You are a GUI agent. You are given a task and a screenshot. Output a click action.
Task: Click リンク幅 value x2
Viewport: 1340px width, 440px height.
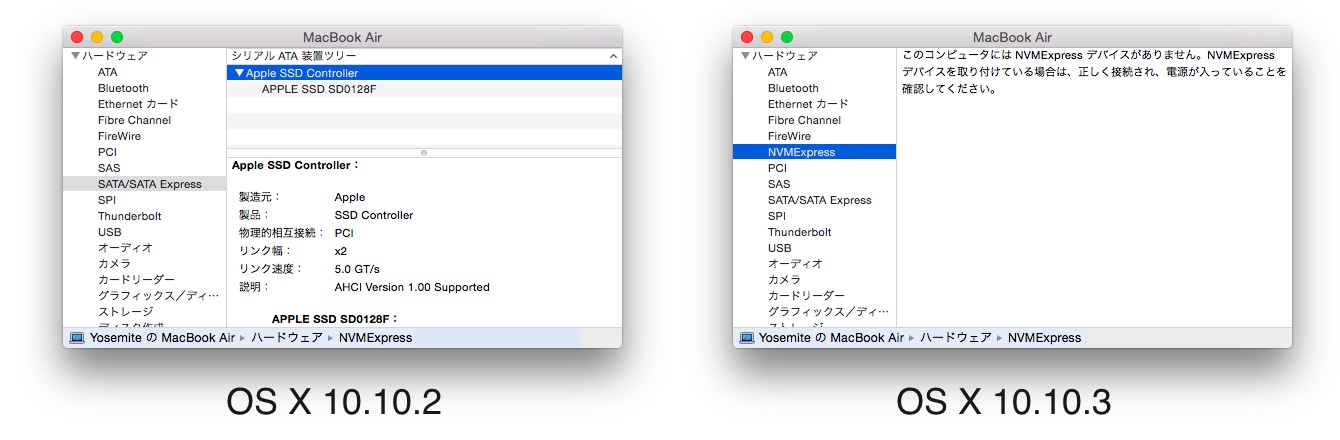tap(341, 251)
